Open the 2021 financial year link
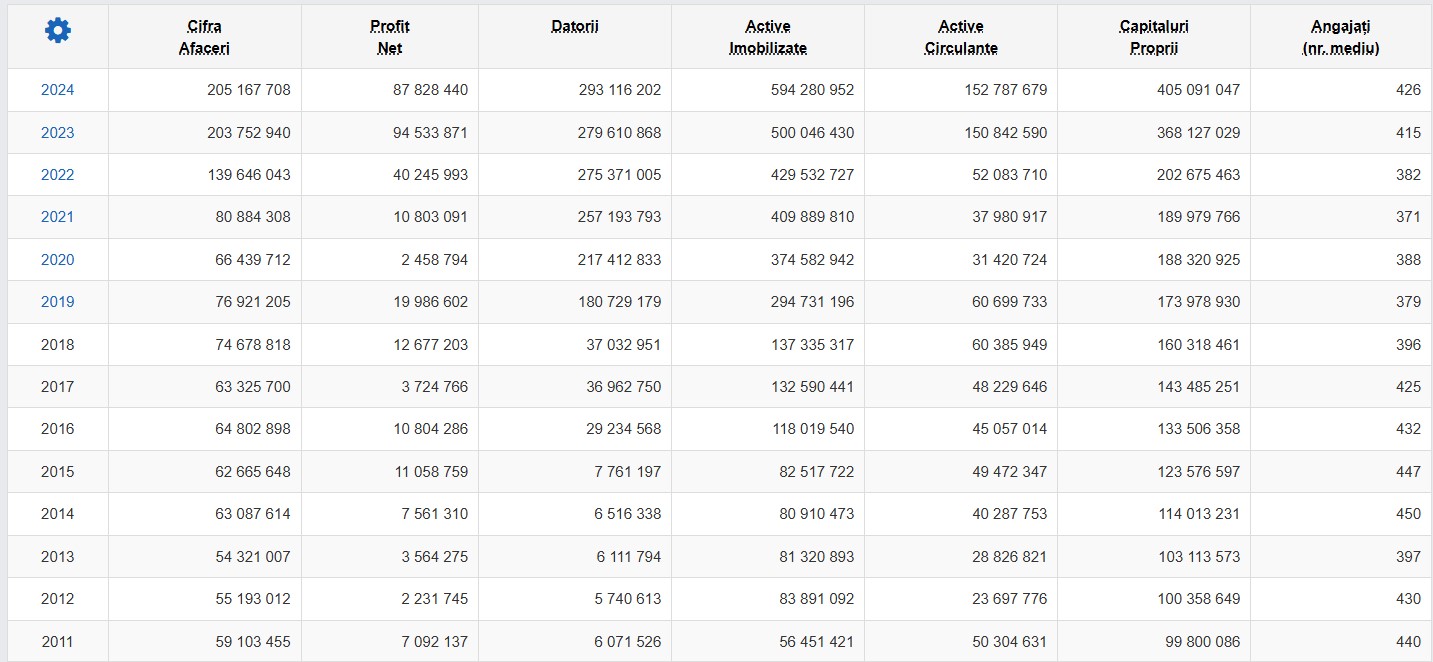The image size is (1433, 662). pos(58,217)
